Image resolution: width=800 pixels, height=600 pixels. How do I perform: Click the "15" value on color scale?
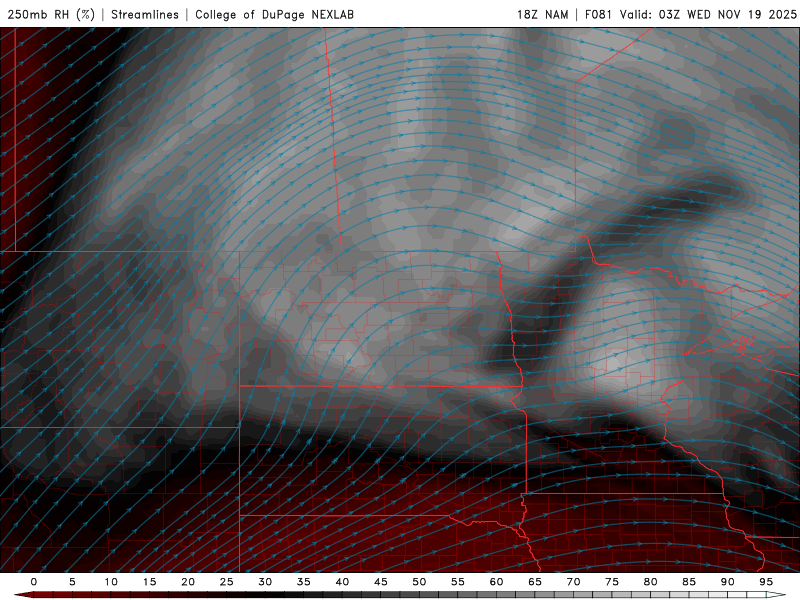(x=149, y=582)
